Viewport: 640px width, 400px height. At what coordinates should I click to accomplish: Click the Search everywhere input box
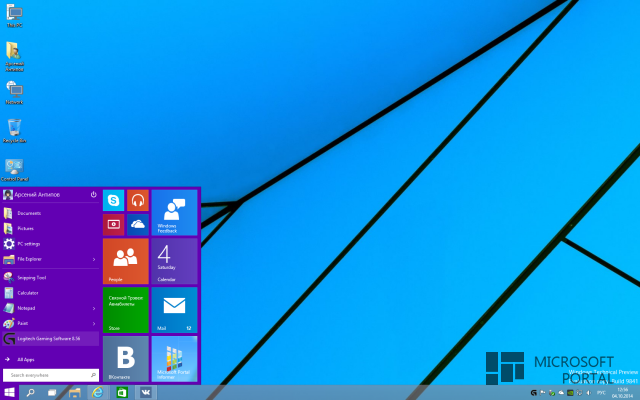pos(51,375)
